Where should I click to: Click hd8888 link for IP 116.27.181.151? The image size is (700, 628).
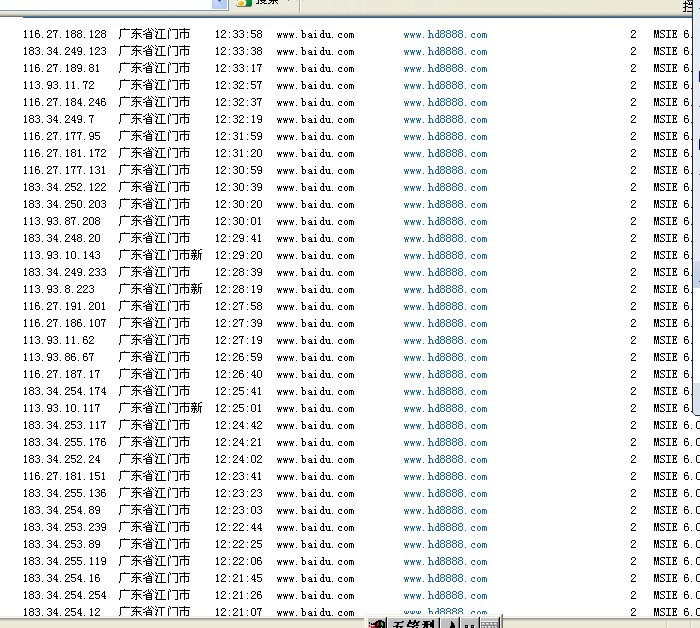(x=445, y=476)
